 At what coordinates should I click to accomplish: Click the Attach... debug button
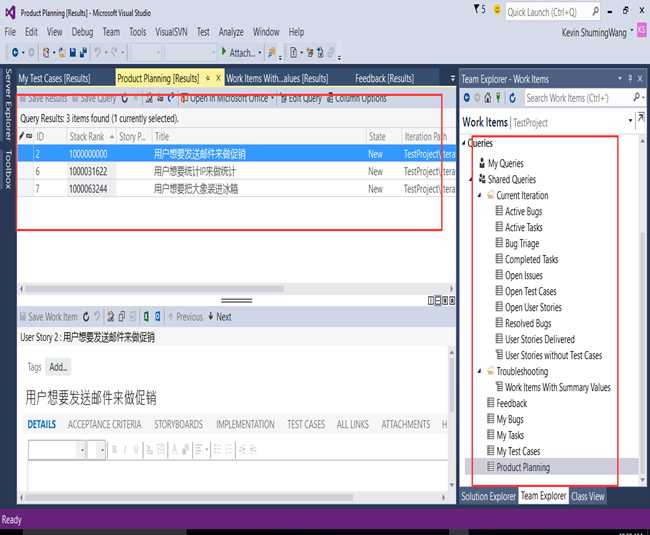coord(238,53)
